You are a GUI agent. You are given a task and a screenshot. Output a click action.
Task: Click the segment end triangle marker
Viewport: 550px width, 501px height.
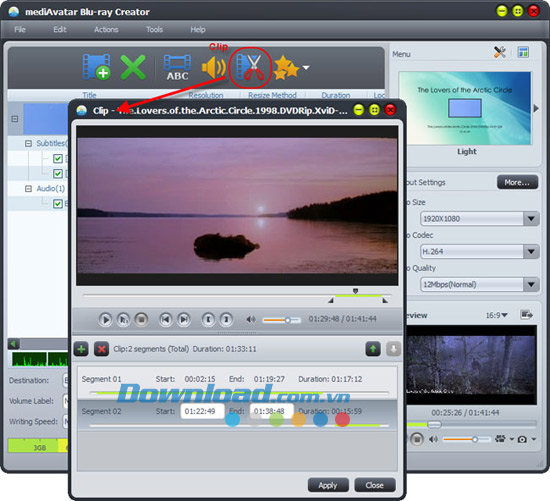click(385, 300)
